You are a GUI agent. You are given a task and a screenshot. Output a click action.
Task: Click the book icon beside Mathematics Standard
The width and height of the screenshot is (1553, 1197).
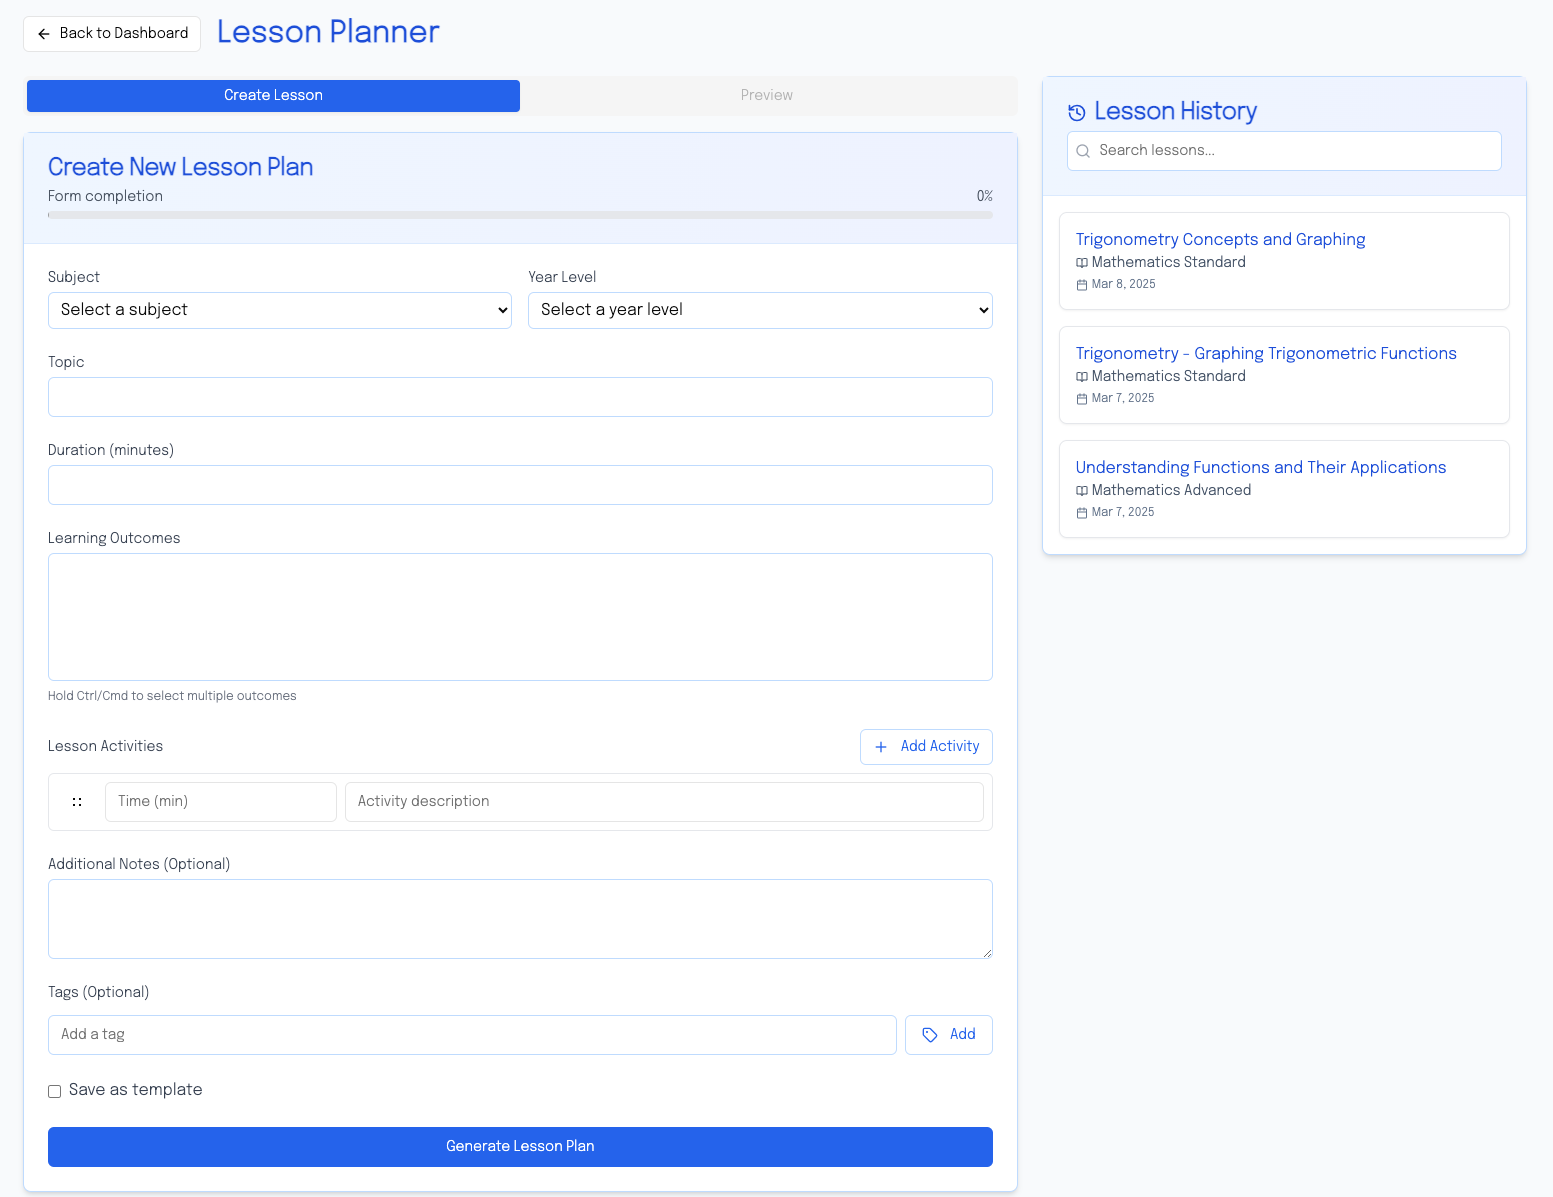(x=1082, y=262)
